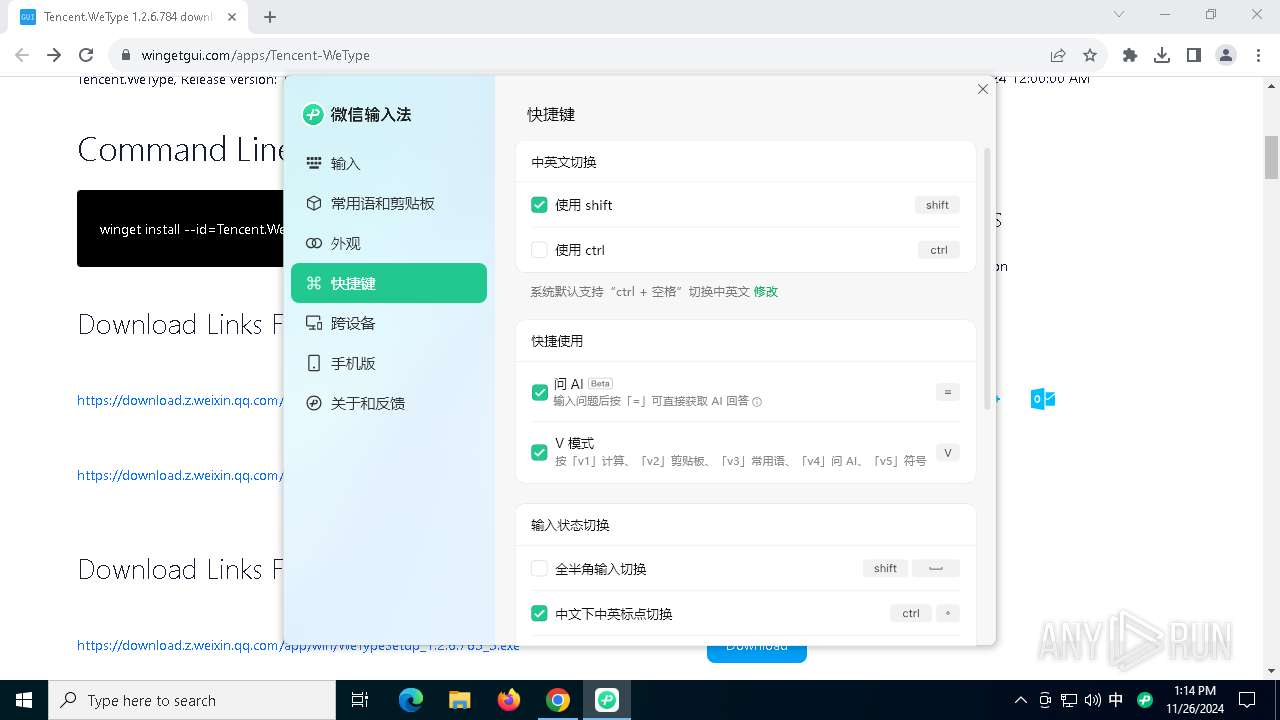Click the 中 input mode indicator in the tray
1280x720 pixels.
pyautogui.click(x=1116, y=700)
